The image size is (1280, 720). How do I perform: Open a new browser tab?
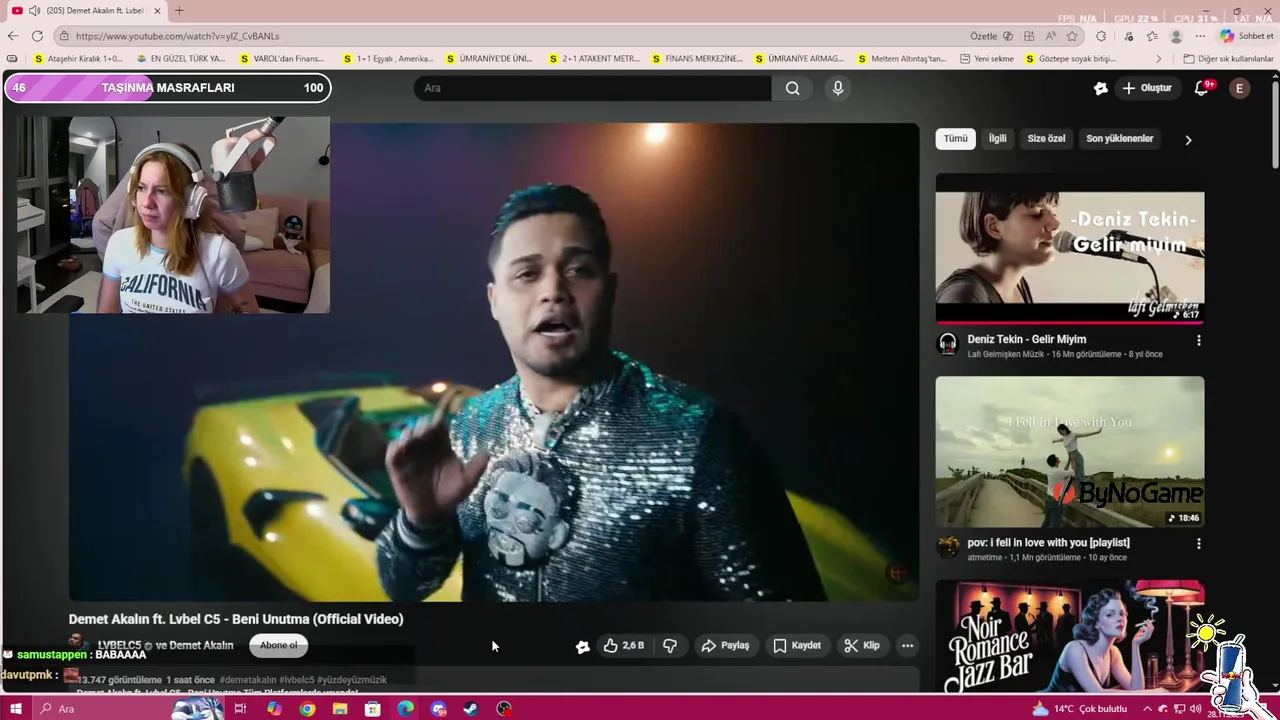click(x=179, y=10)
